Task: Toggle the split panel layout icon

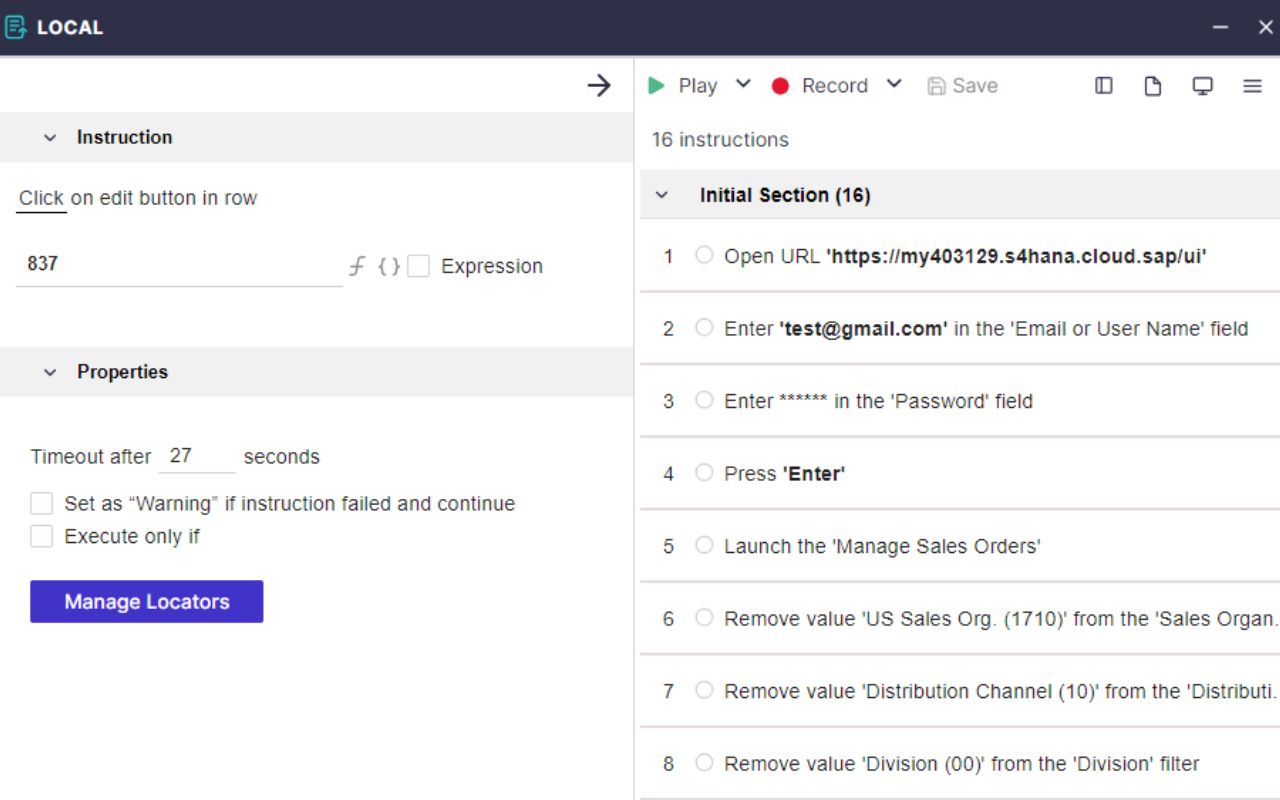Action: click(x=1103, y=85)
